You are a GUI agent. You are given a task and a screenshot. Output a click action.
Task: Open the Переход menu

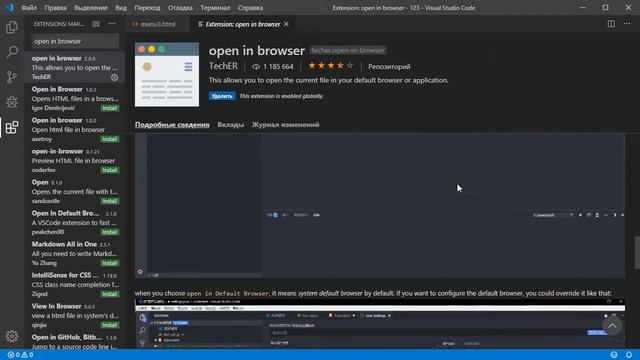click(x=147, y=8)
